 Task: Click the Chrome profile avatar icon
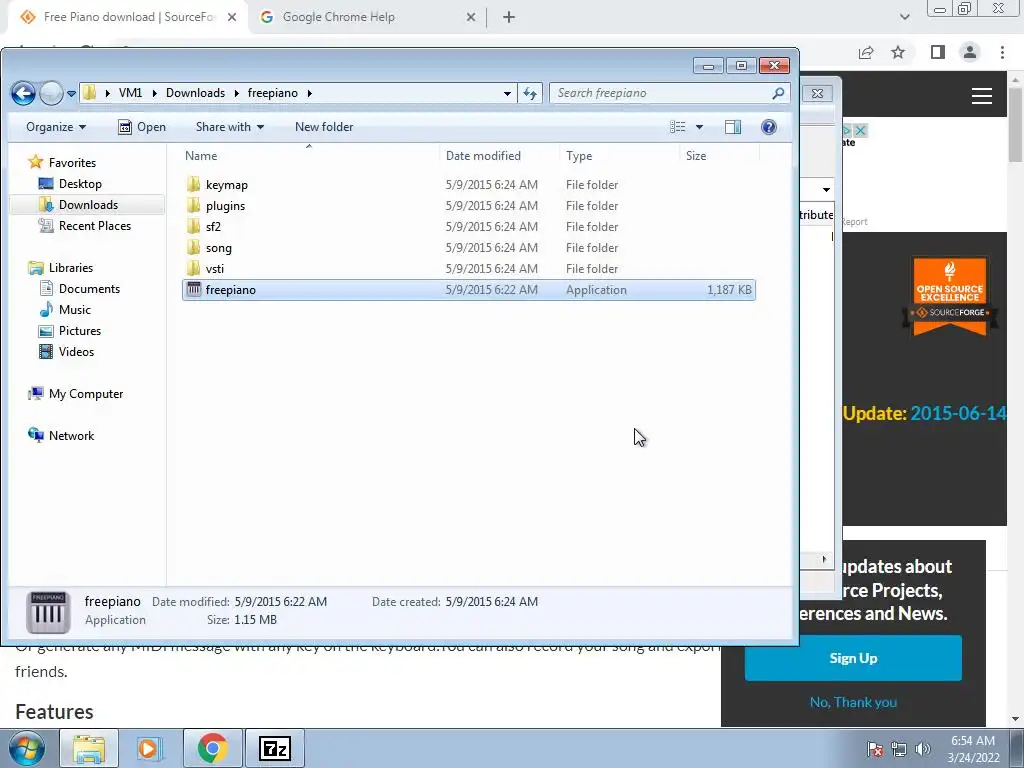point(970,52)
